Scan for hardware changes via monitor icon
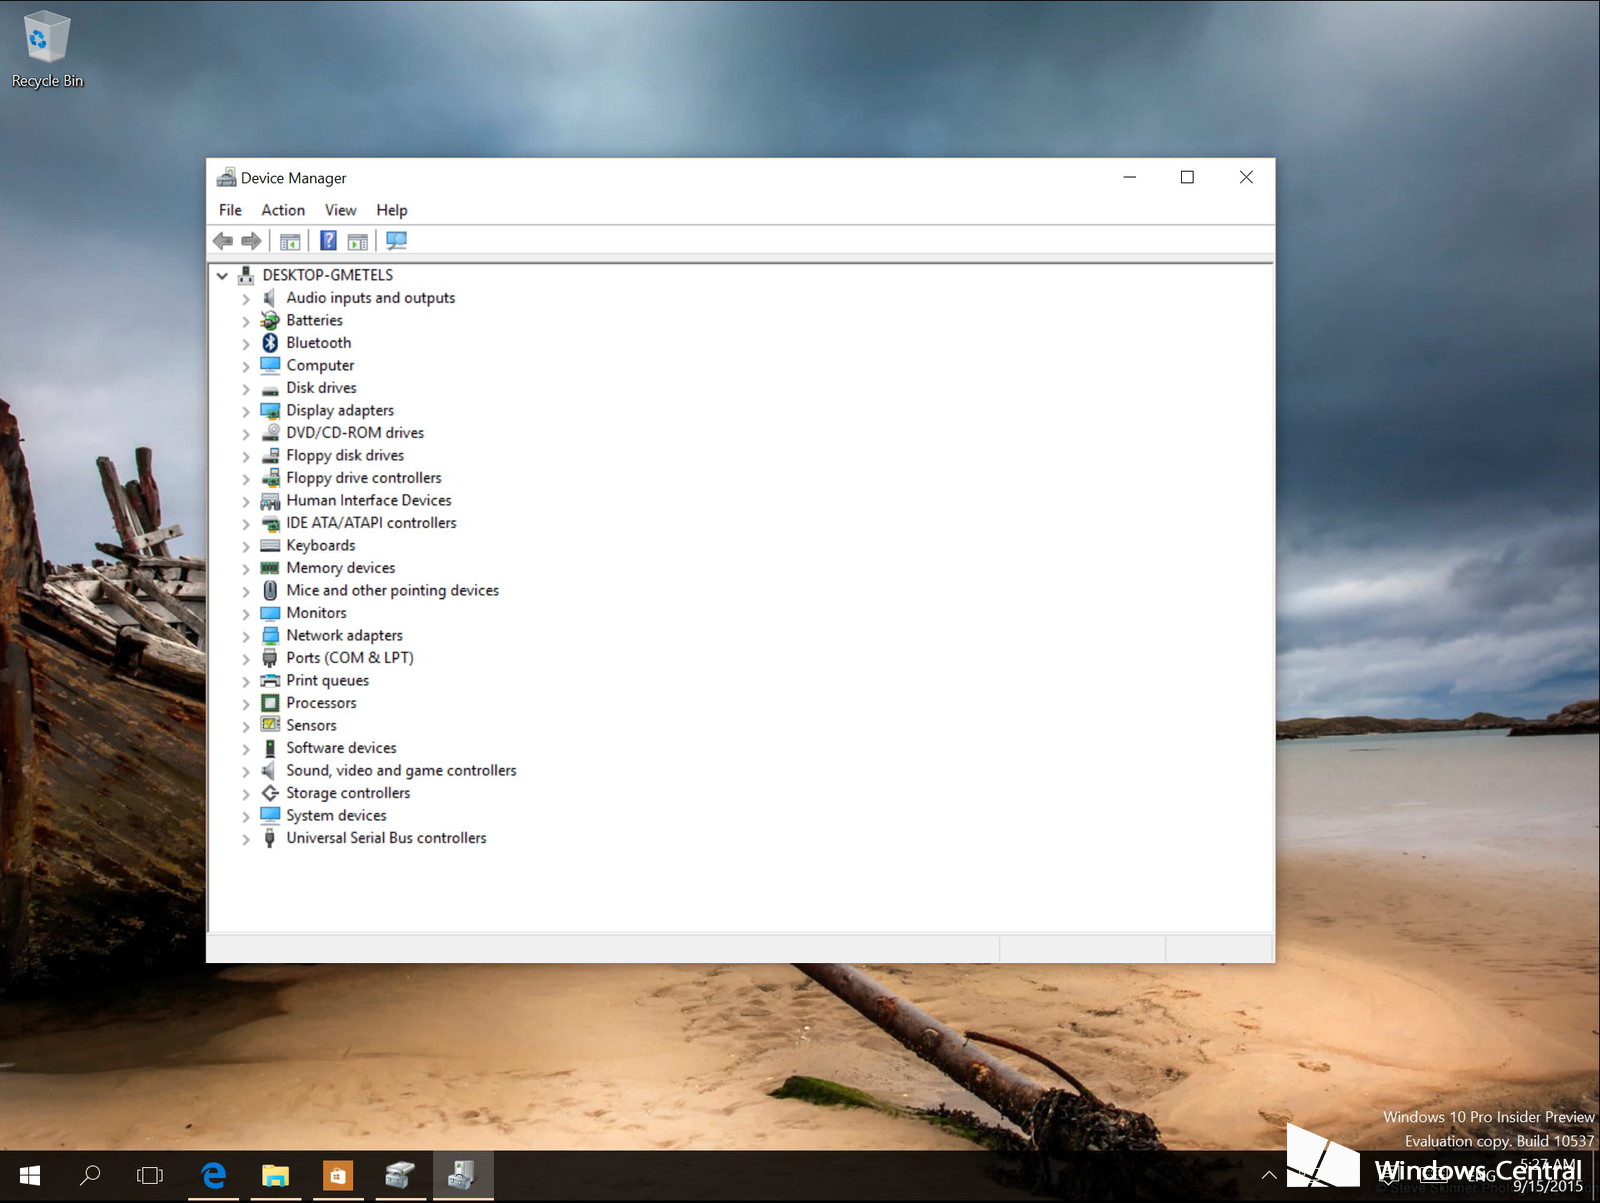1600x1203 pixels. (396, 241)
